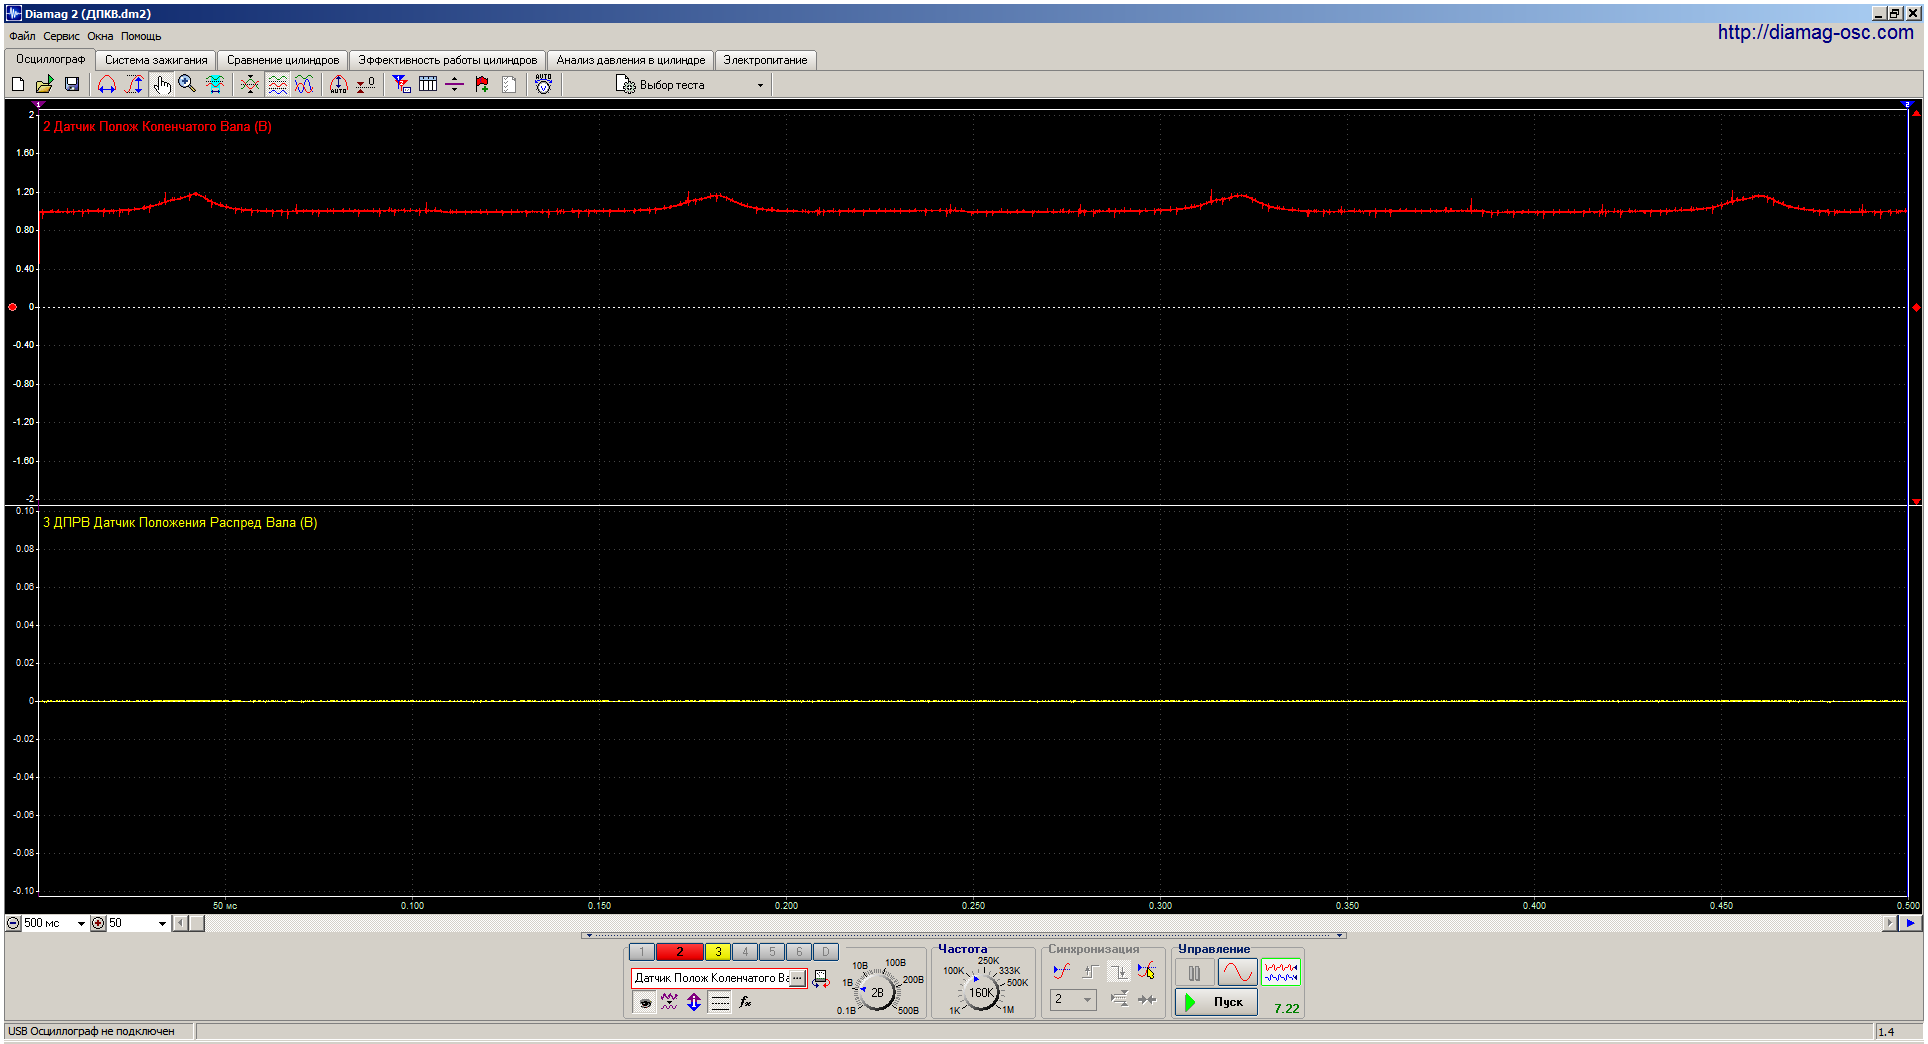Switch to Анализ давления в цилиндре tab
The height and width of the screenshot is (1044, 1928).
tap(631, 60)
